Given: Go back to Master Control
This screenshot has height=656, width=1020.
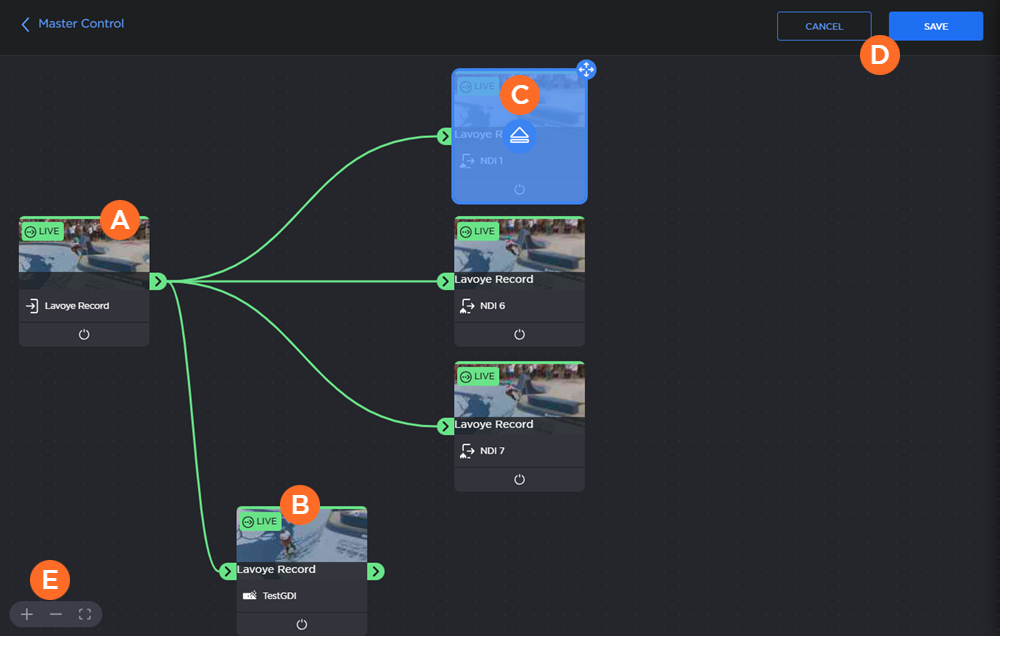Looking at the screenshot, I should point(72,23).
